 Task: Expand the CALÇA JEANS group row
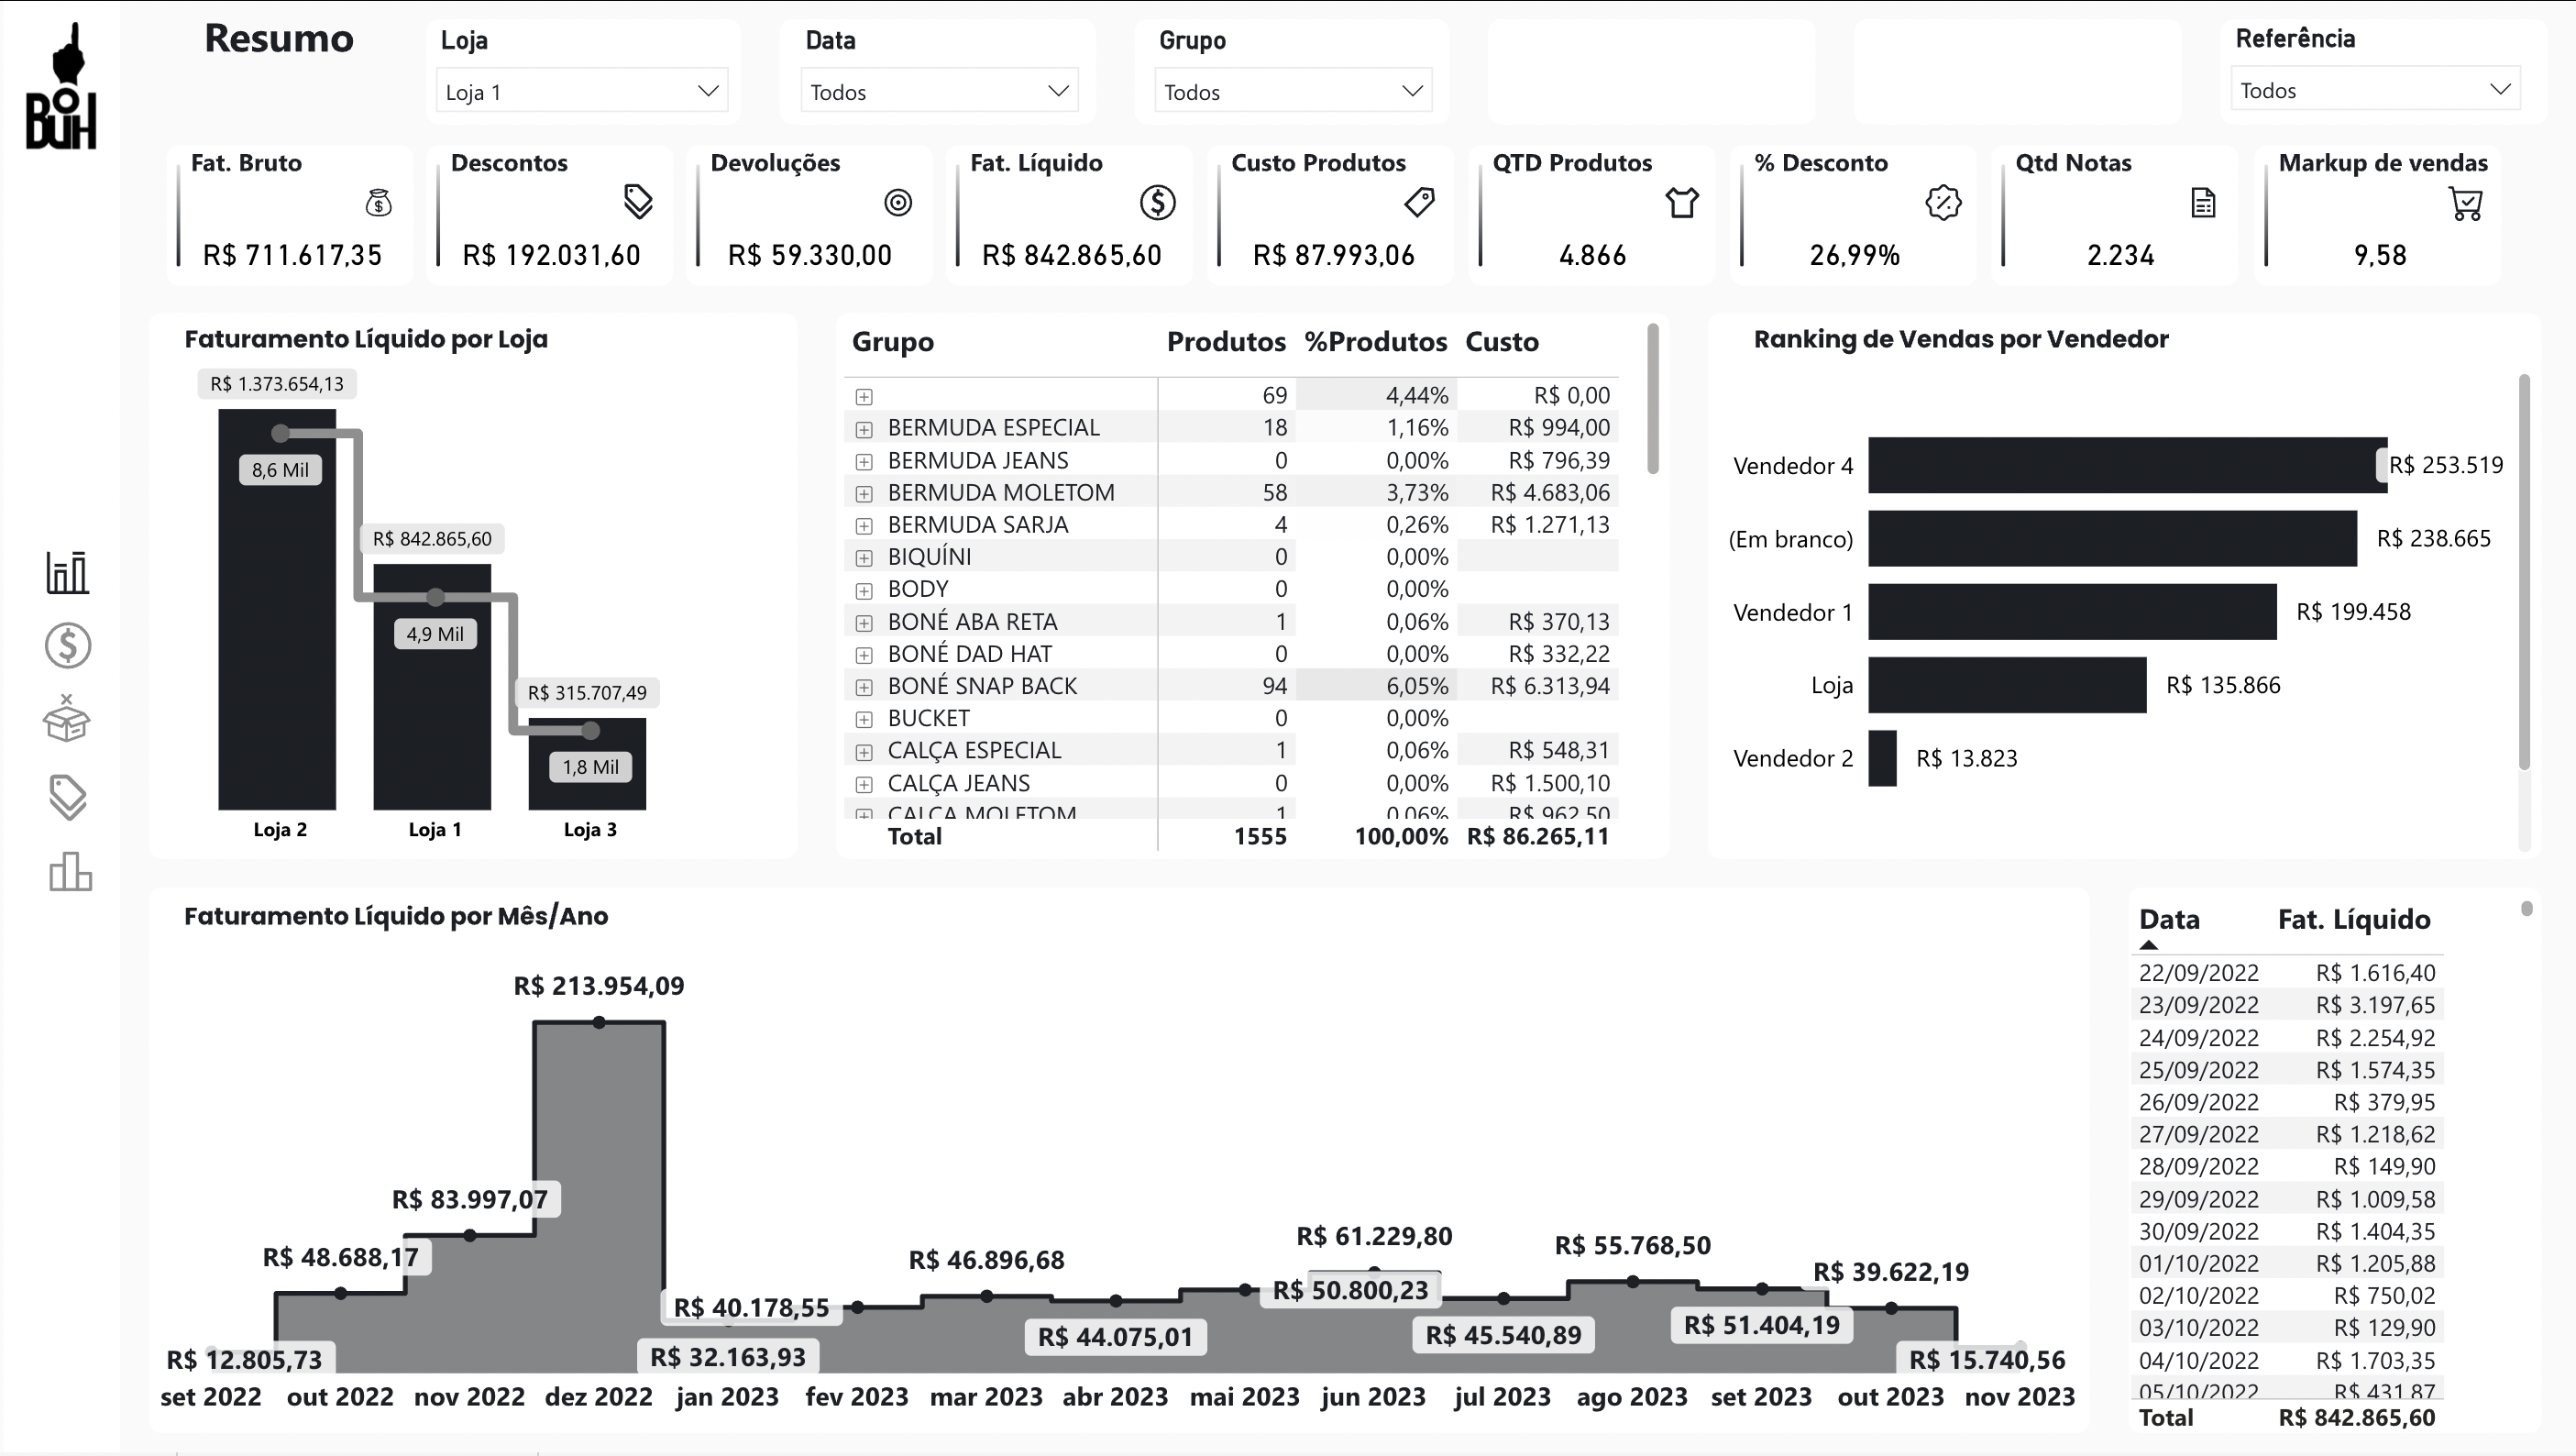click(x=864, y=784)
